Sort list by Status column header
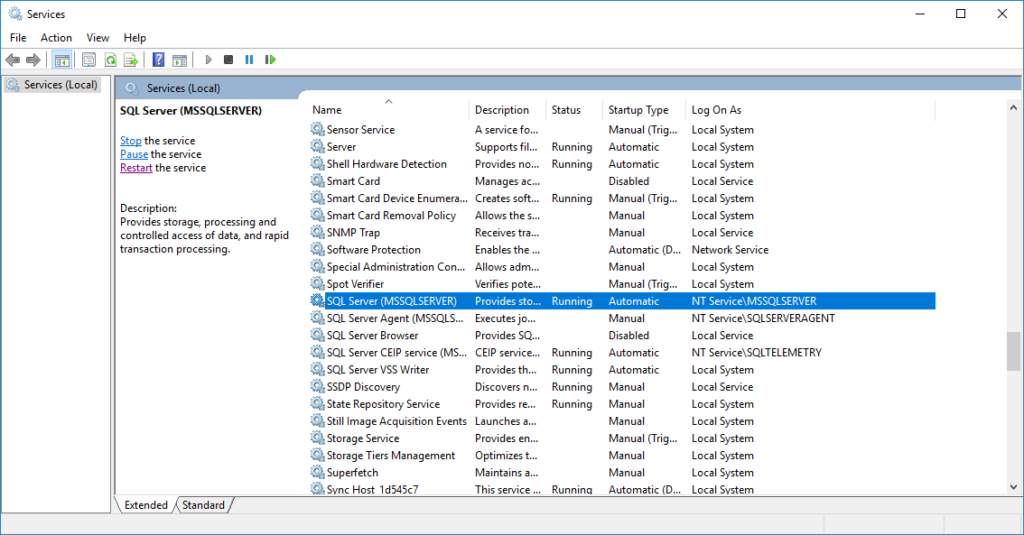The width and height of the screenshot is (1024, 535). tap(566, 110)
